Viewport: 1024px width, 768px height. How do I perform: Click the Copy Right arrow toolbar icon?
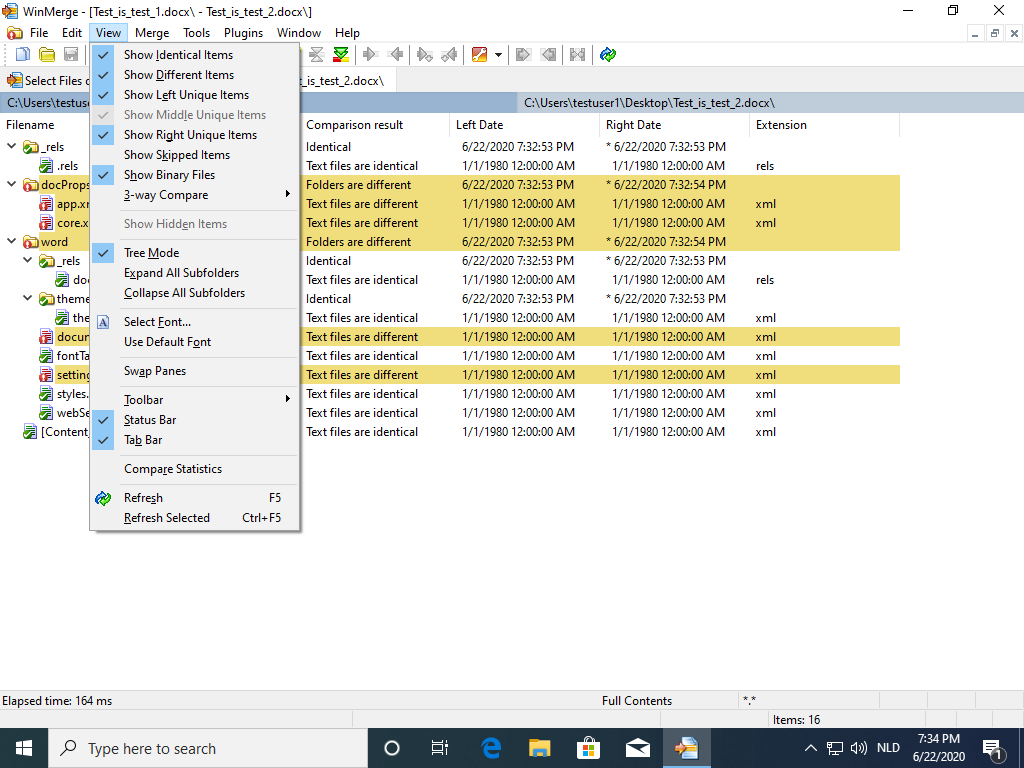click(370, 55)
